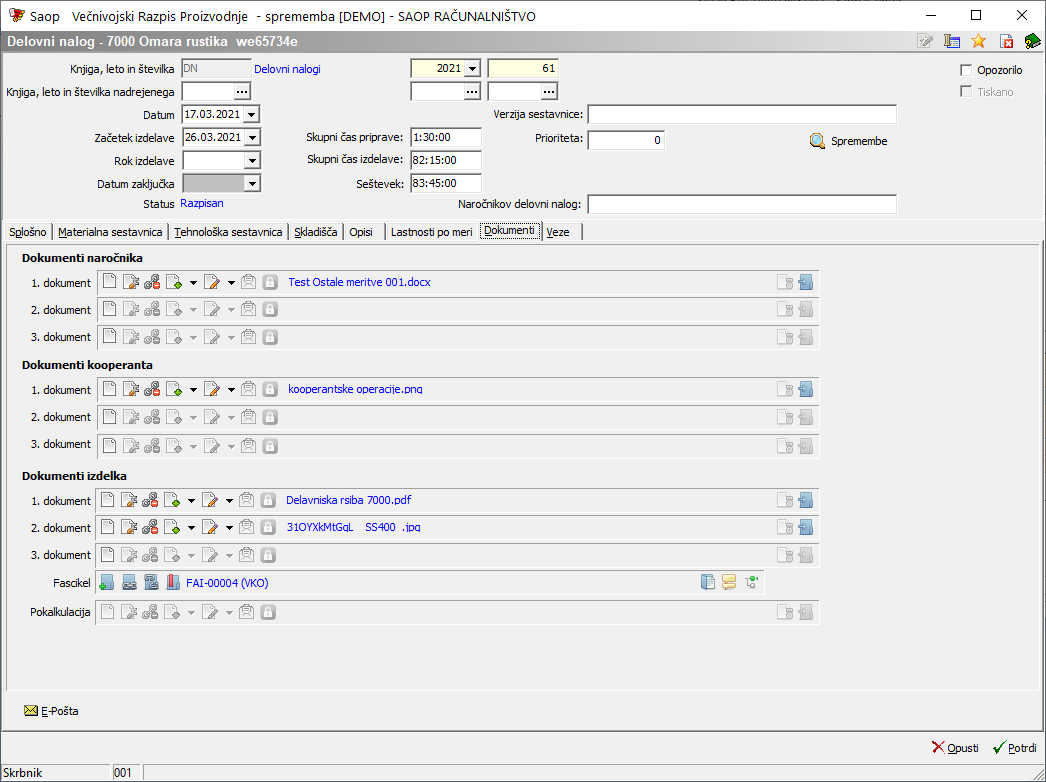Open the form settings icon beside the star
1046x782 pixels.
[951, 41]
